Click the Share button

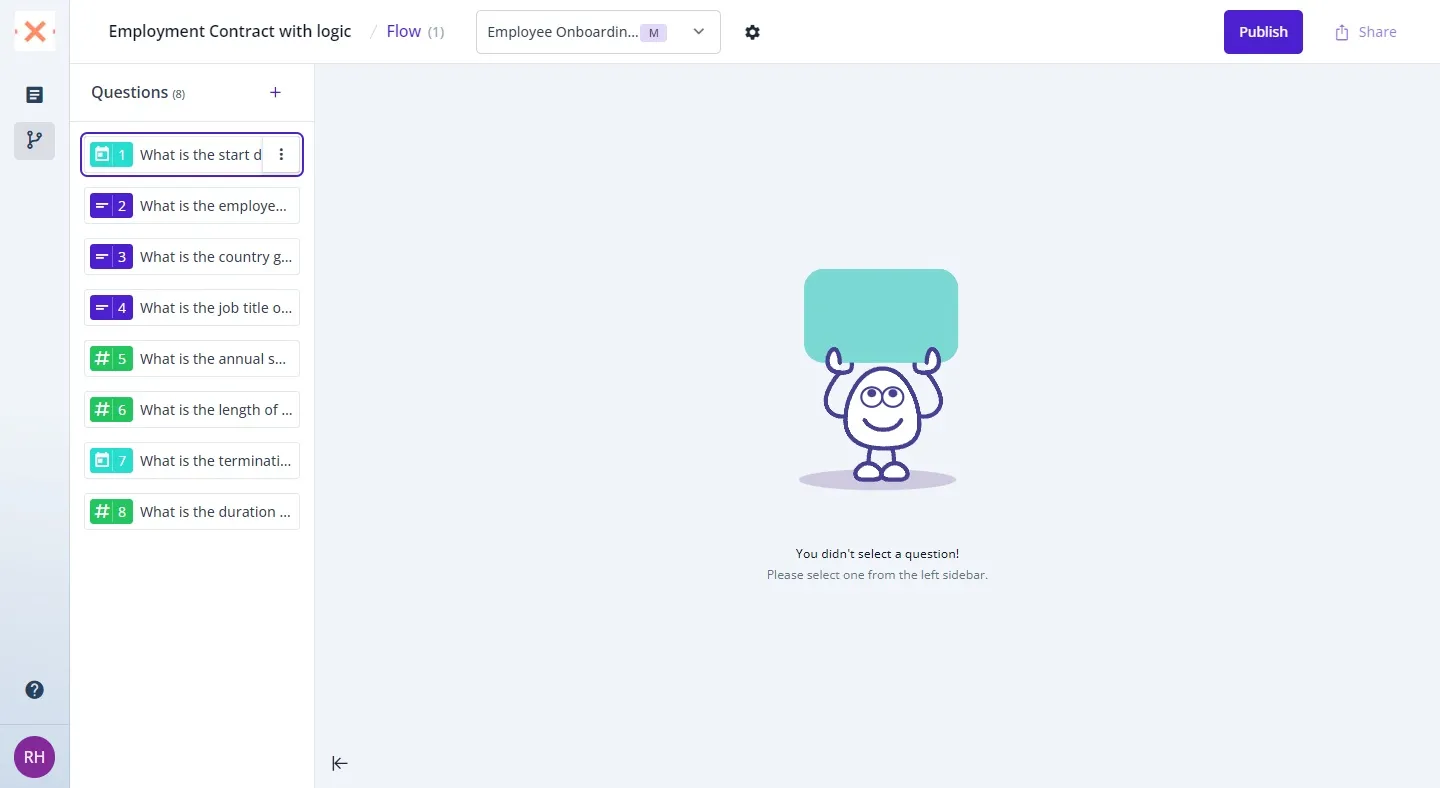(1366, 32)
